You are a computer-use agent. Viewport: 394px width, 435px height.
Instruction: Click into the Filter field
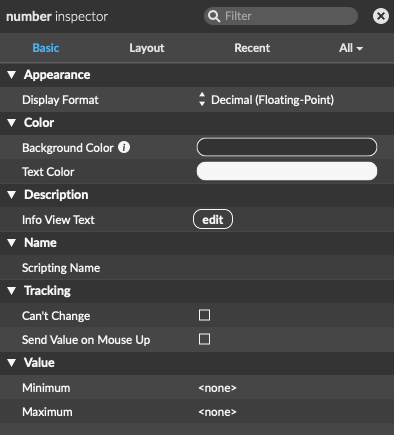point(281,16)
